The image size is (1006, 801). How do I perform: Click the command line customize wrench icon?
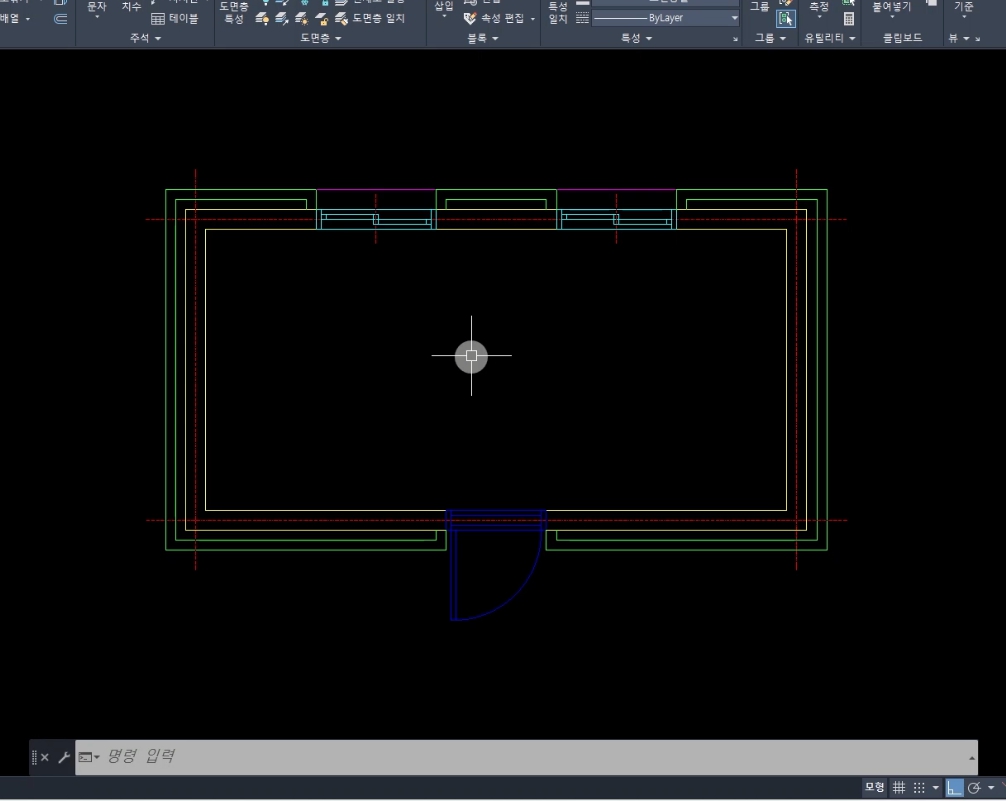click(x=62, y=757)
